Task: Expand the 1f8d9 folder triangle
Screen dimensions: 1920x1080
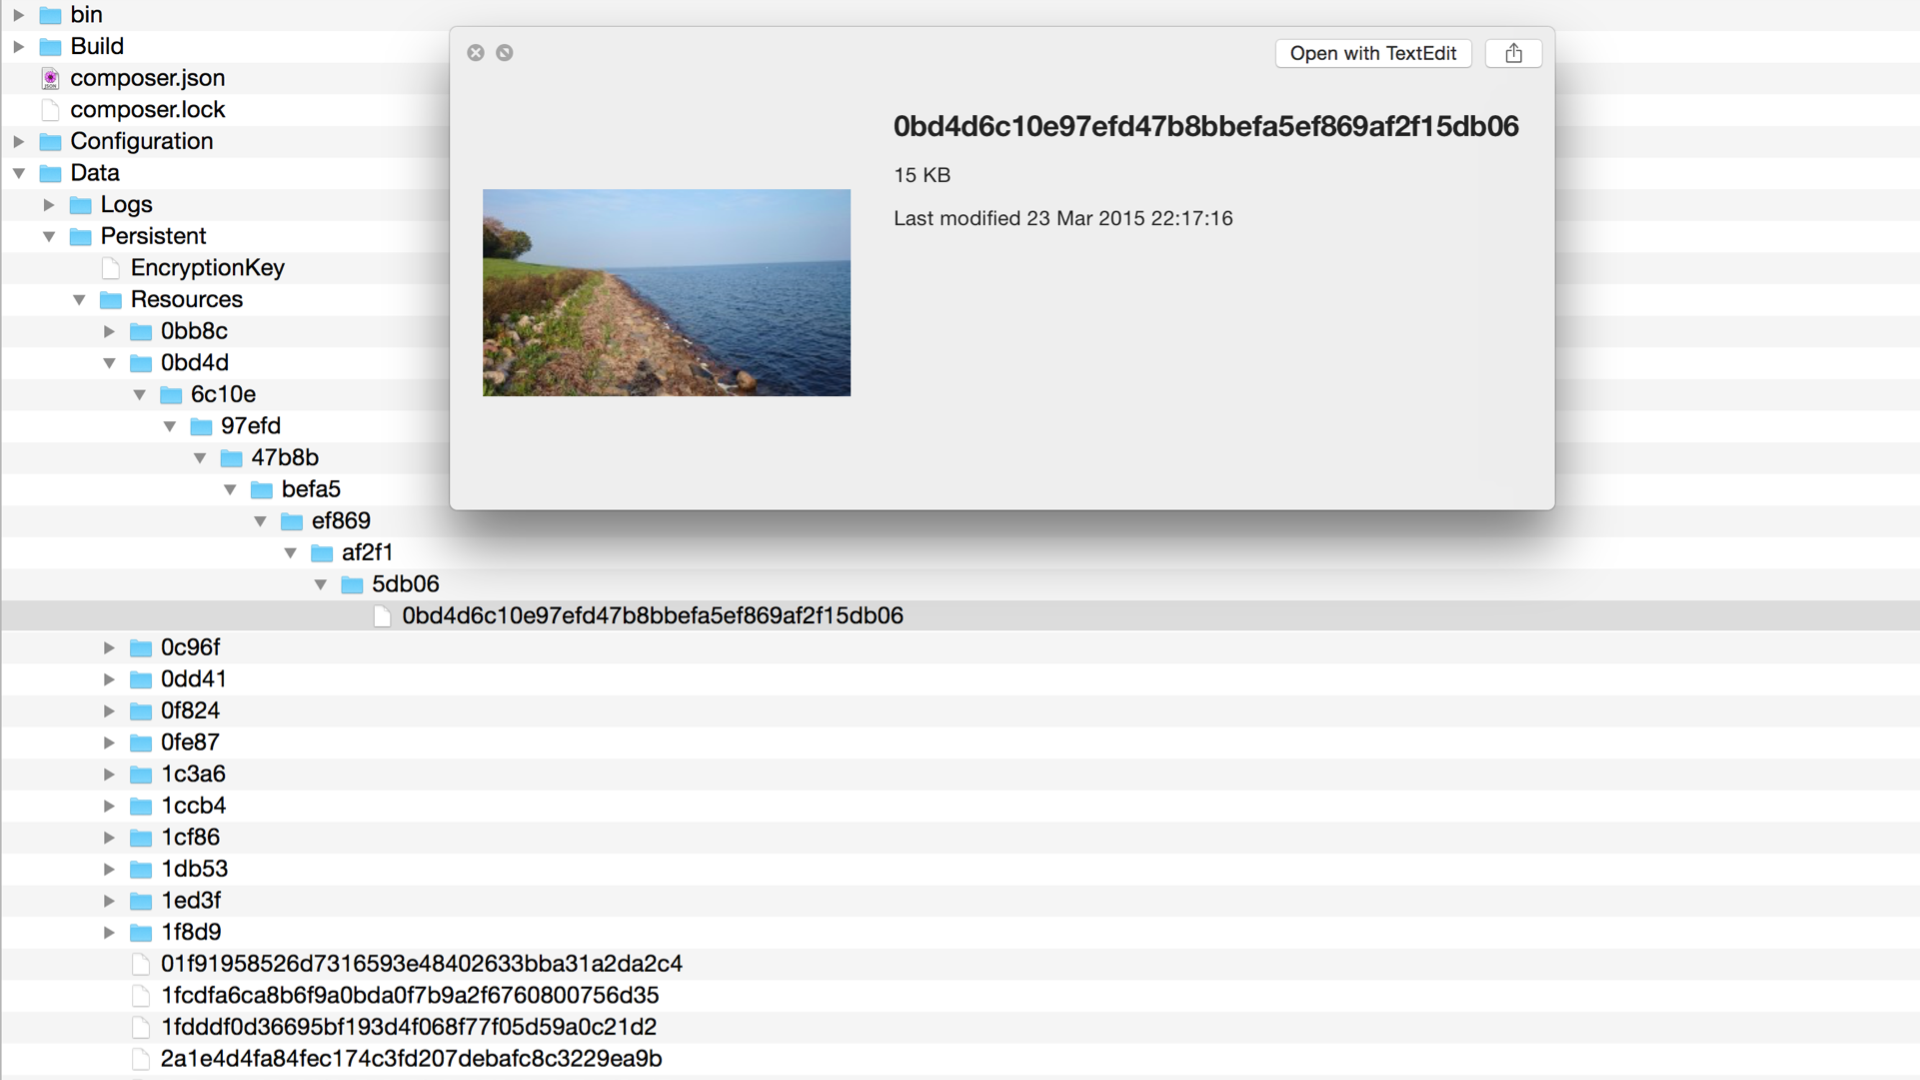Action: coord(109,933)
